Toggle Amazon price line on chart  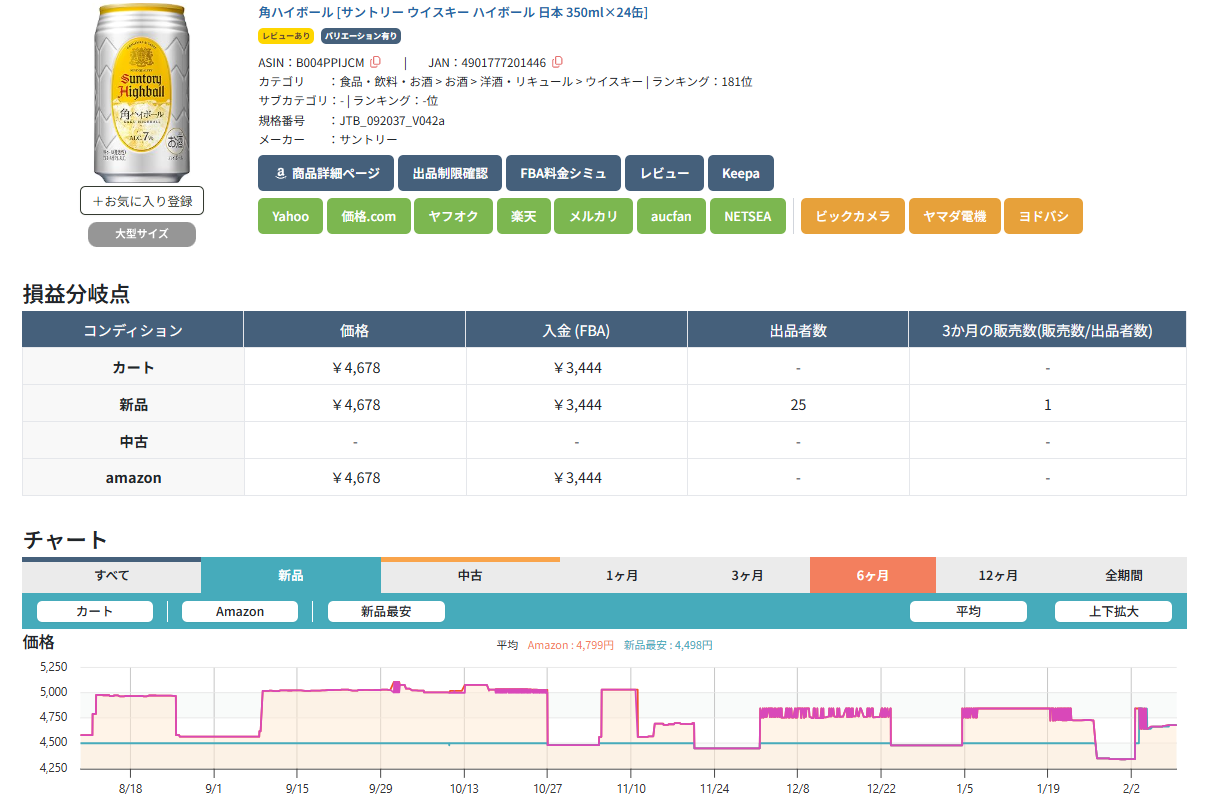[x=240, y=611]
